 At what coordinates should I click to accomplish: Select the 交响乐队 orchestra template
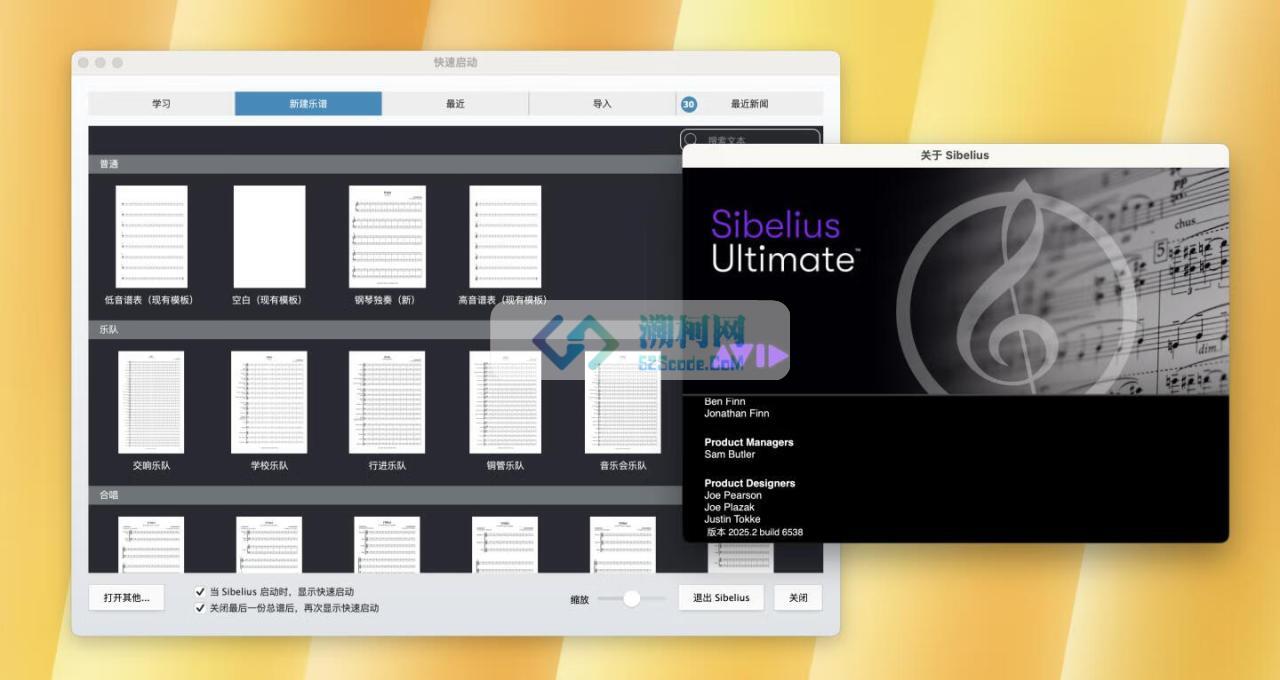click(151, 402)
